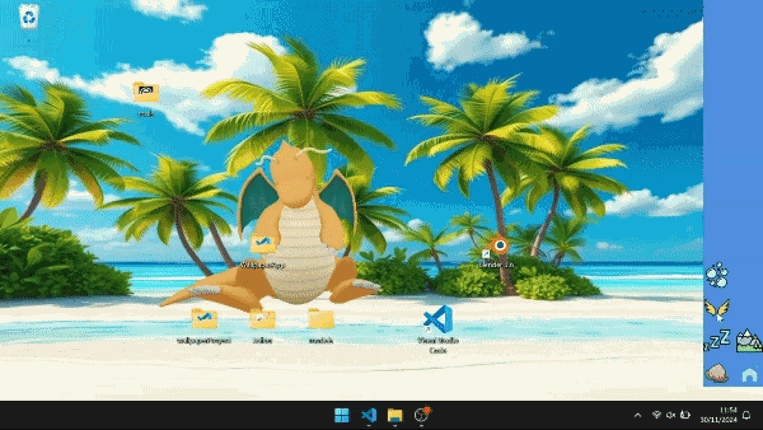Select the sleeping Zzz icon
The height and width of the screenshot is (430, 763).
point(717,340)
